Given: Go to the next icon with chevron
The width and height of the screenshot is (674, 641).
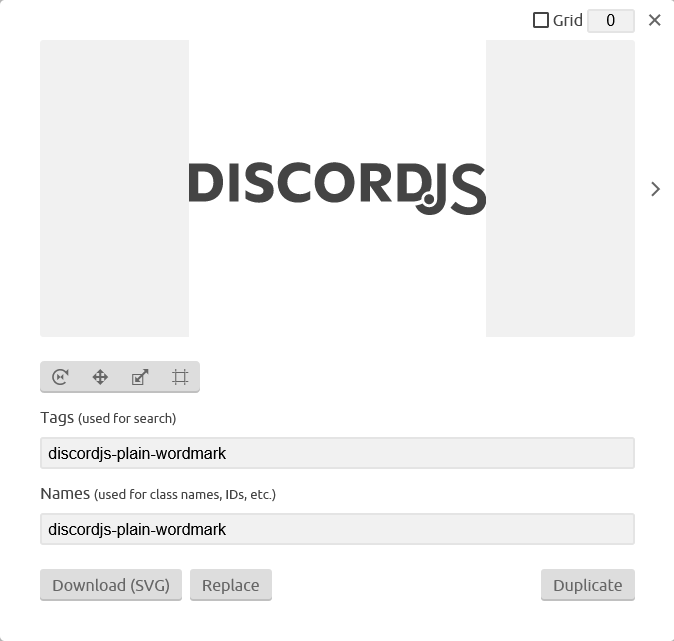Looking at the screenshot, I should [x=655, y=189].
